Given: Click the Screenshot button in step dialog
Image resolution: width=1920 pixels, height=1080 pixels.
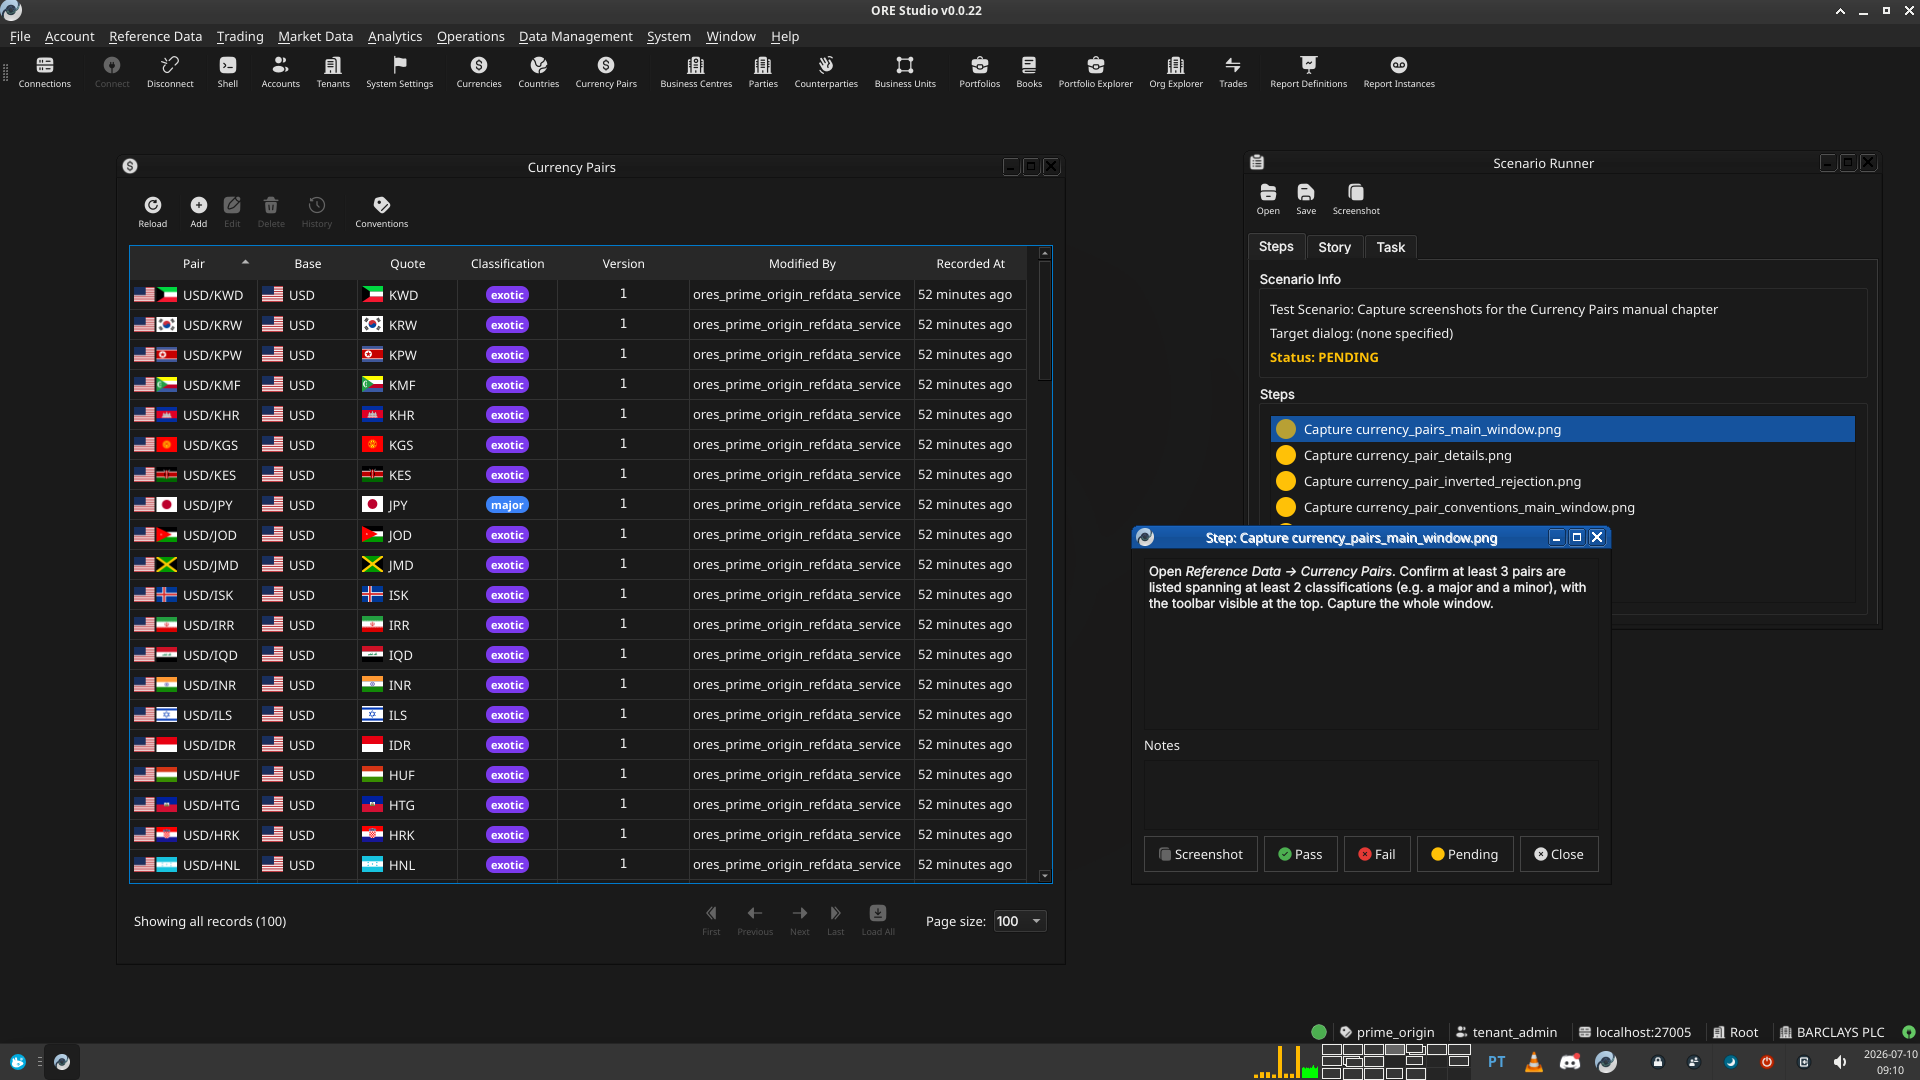Looking at the screenshot, I should pos(1200,854).
